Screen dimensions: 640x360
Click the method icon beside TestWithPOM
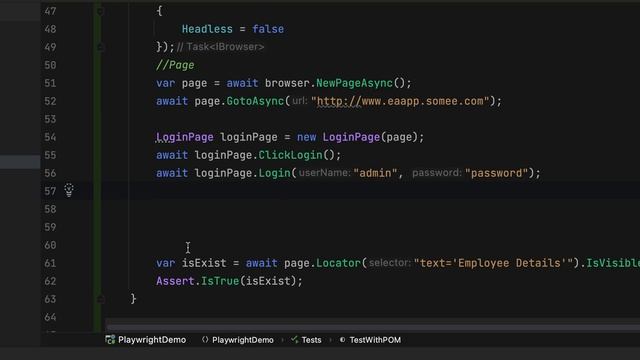pos(342,340)
